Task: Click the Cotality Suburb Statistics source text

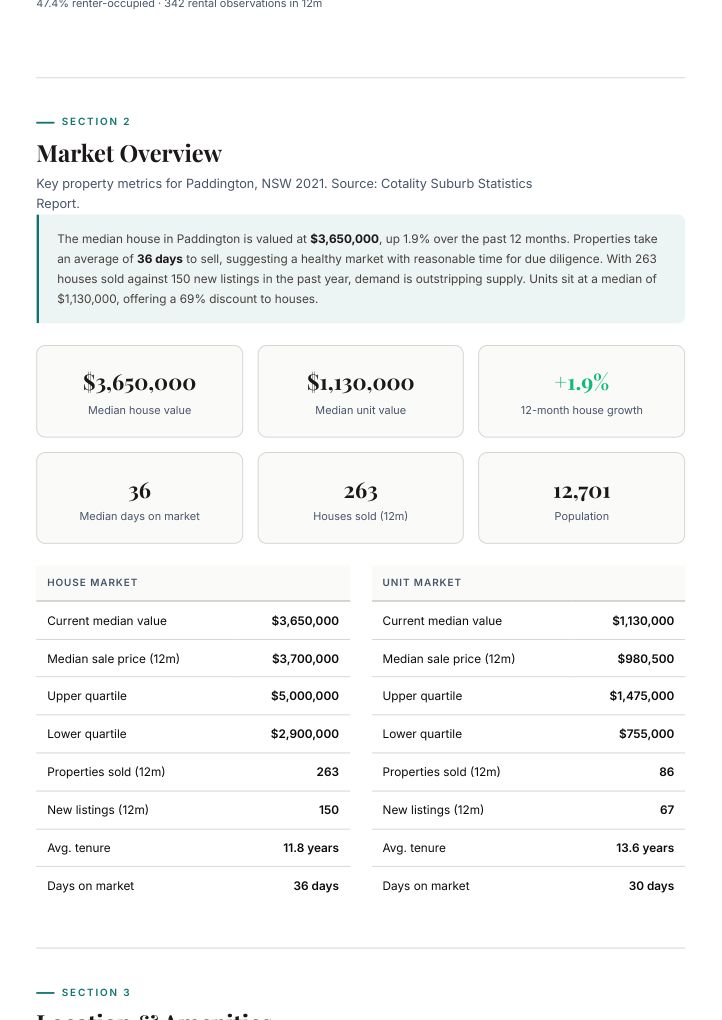Action: (x=284, y=193)
